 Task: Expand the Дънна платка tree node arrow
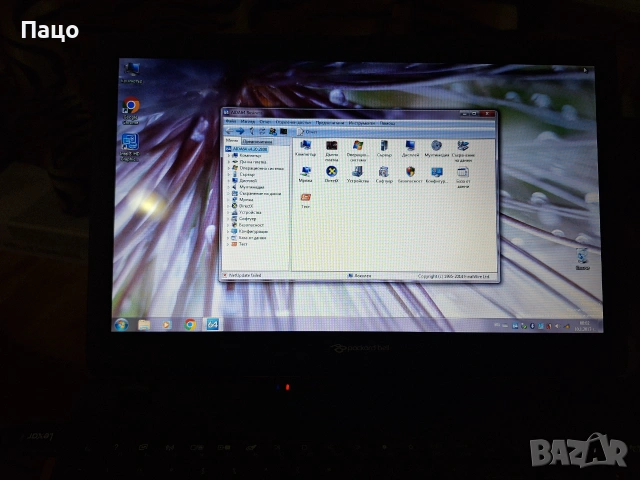pos(229,162)
